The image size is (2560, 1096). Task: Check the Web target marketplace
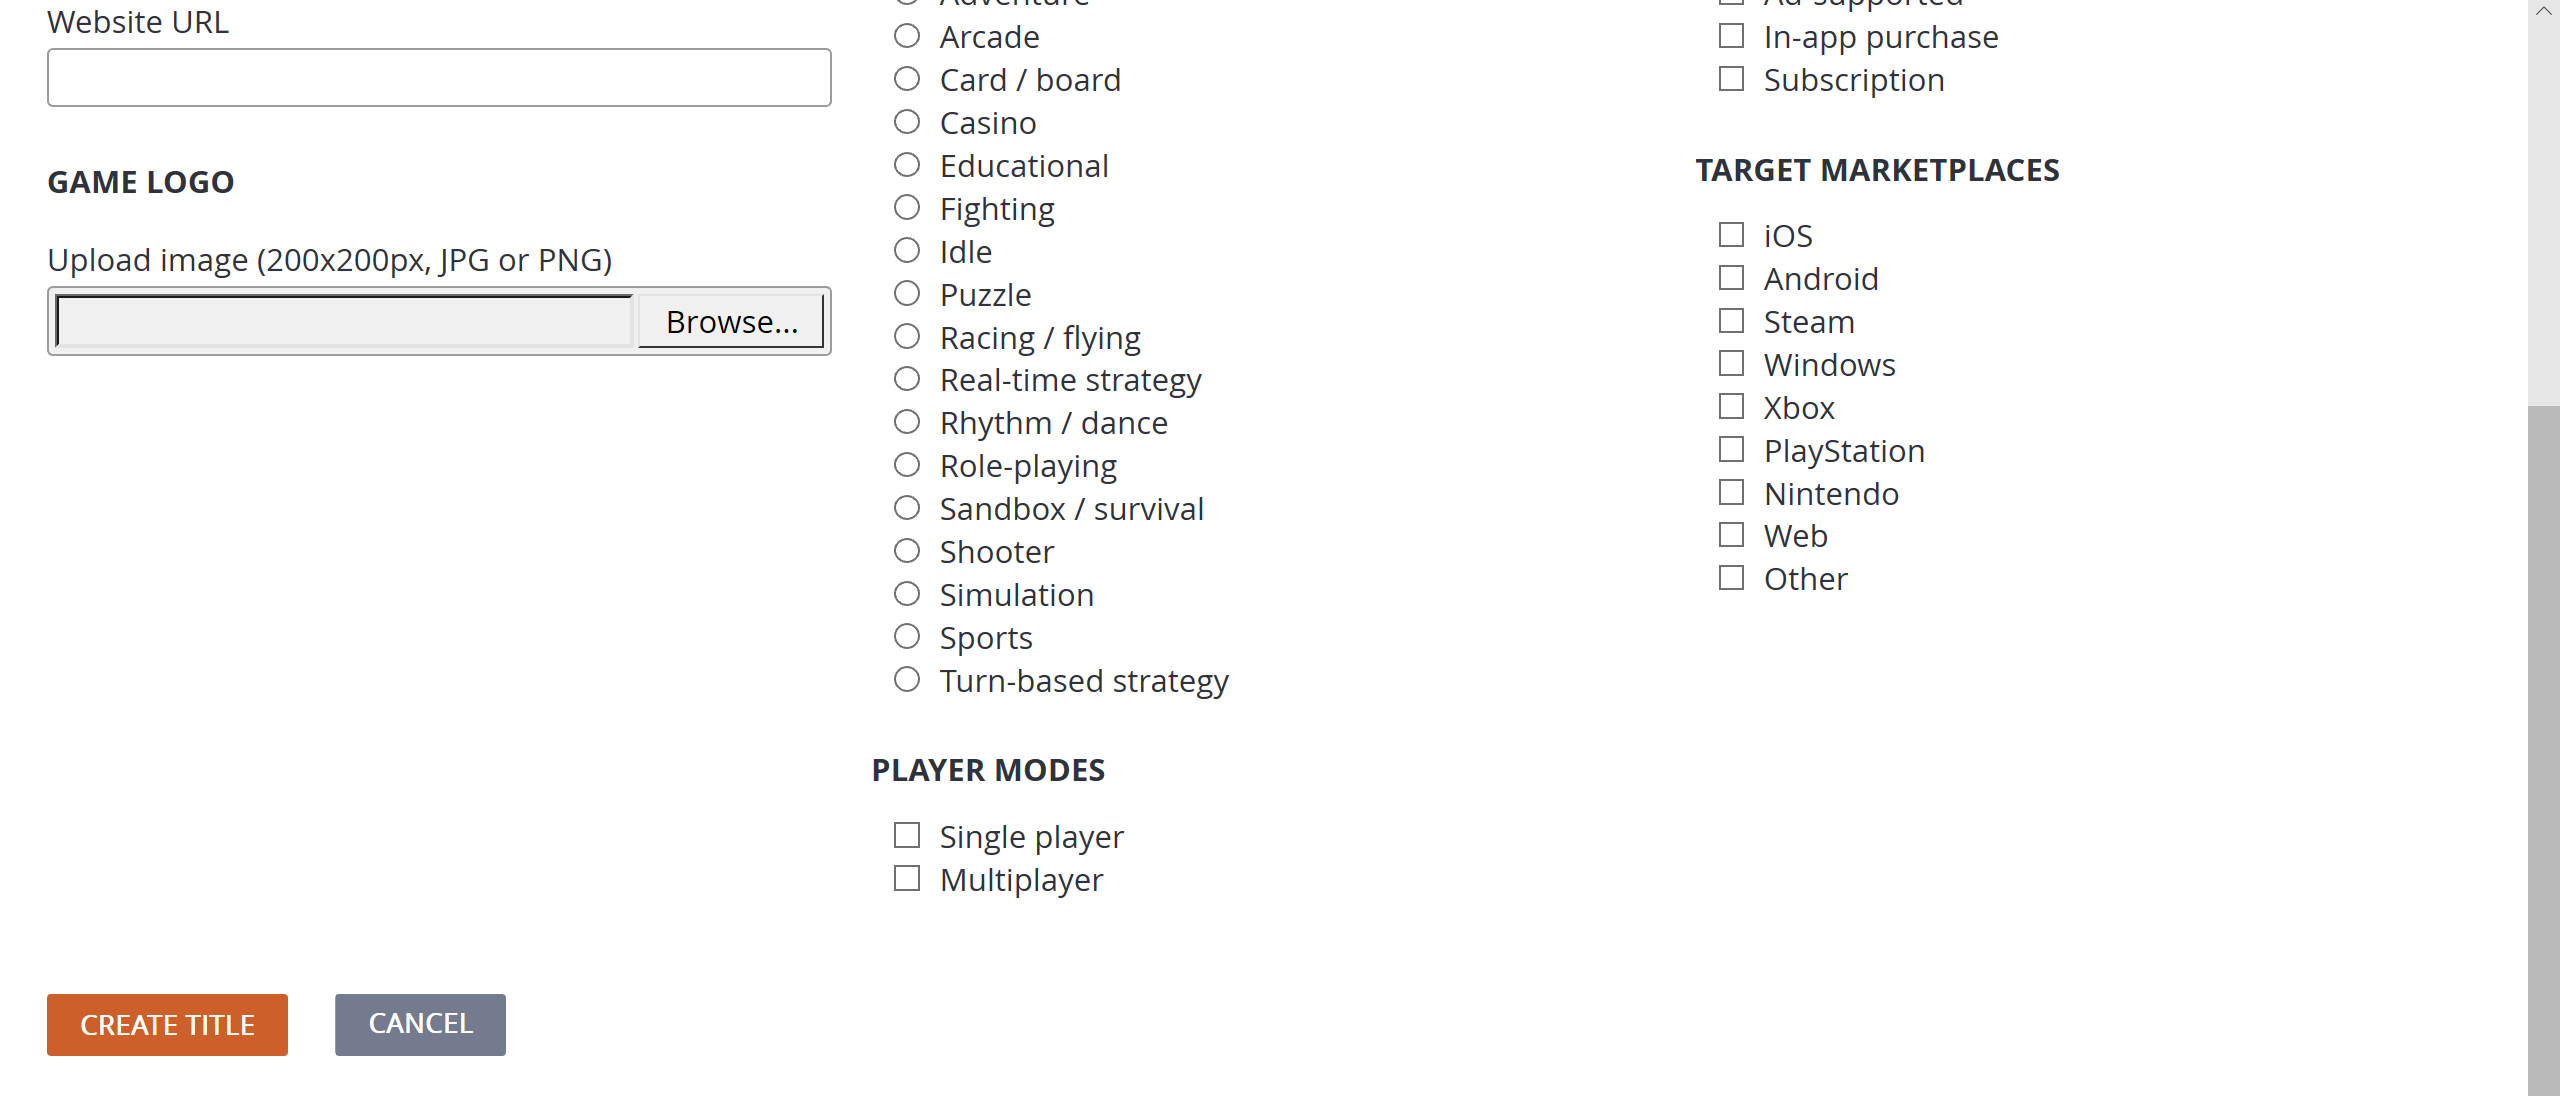[1731, 534]
